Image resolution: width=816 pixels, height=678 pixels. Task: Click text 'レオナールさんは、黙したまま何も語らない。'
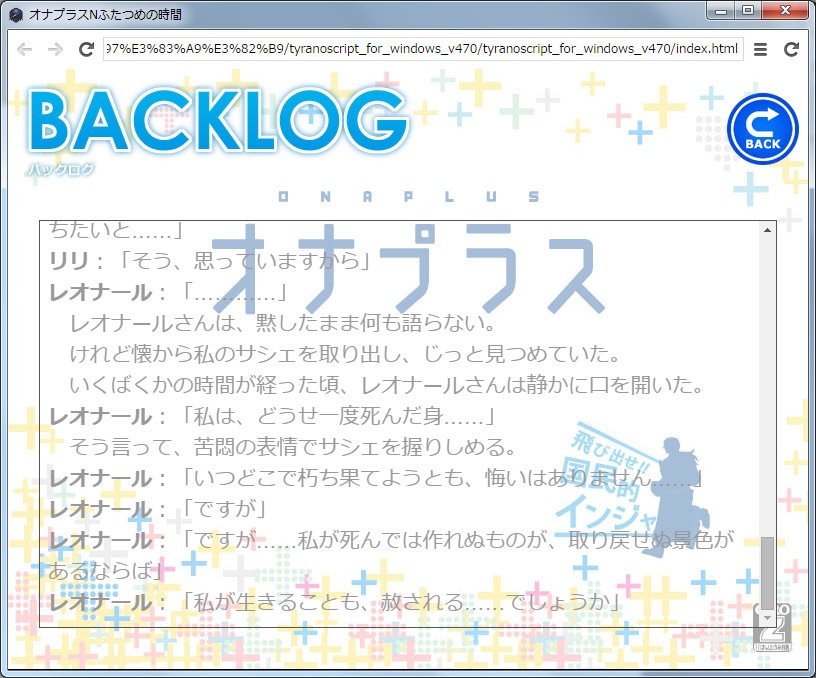coord(282,323)
